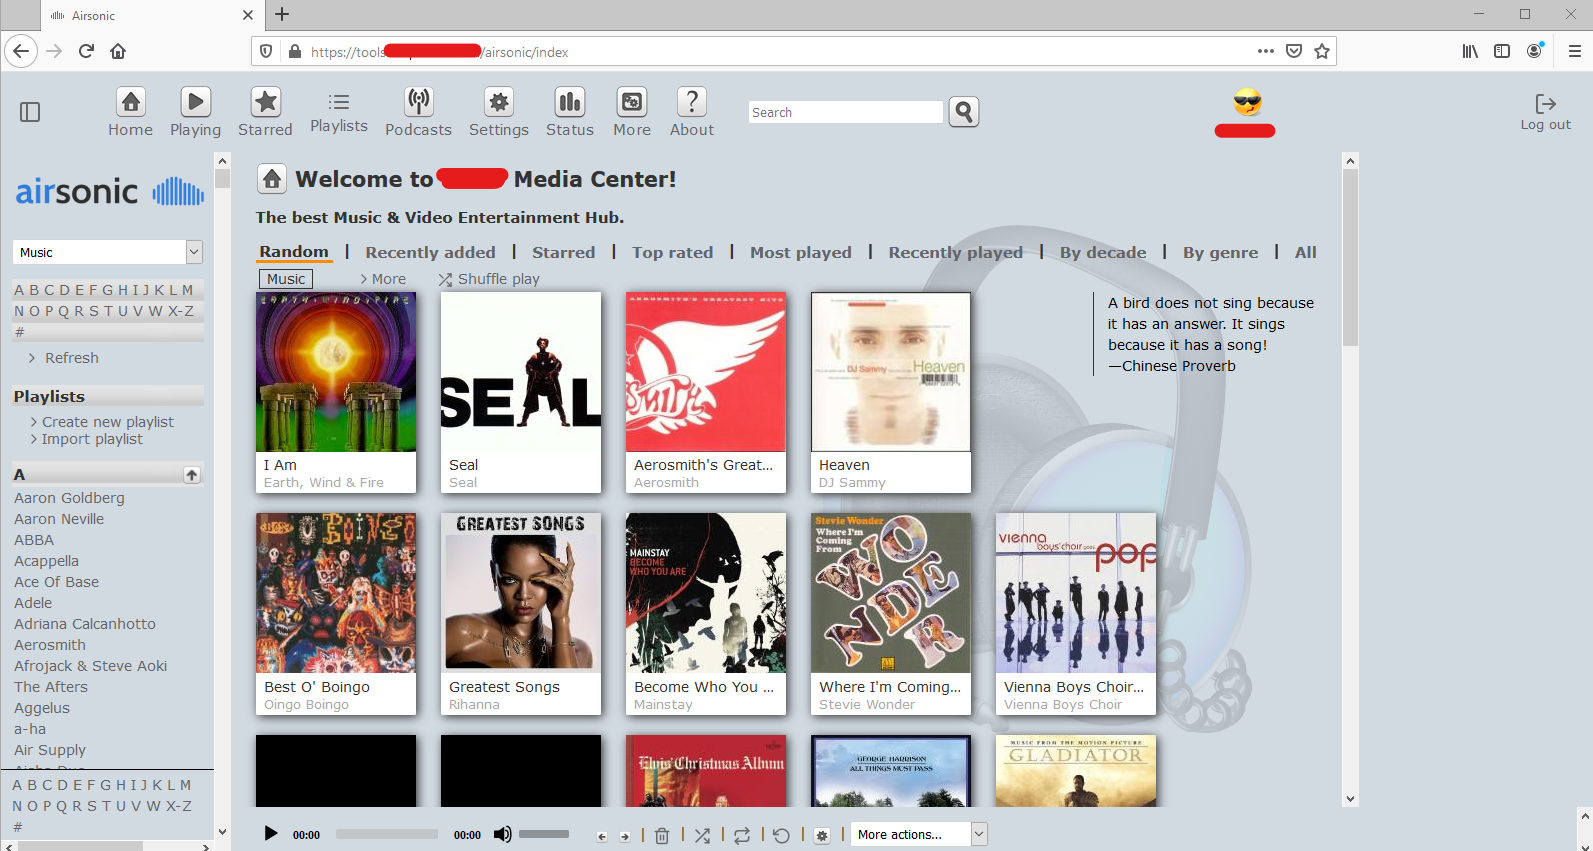Open Best O' Boingo album cover
This screenshot has width=1593, height=851.
(336, 593)
